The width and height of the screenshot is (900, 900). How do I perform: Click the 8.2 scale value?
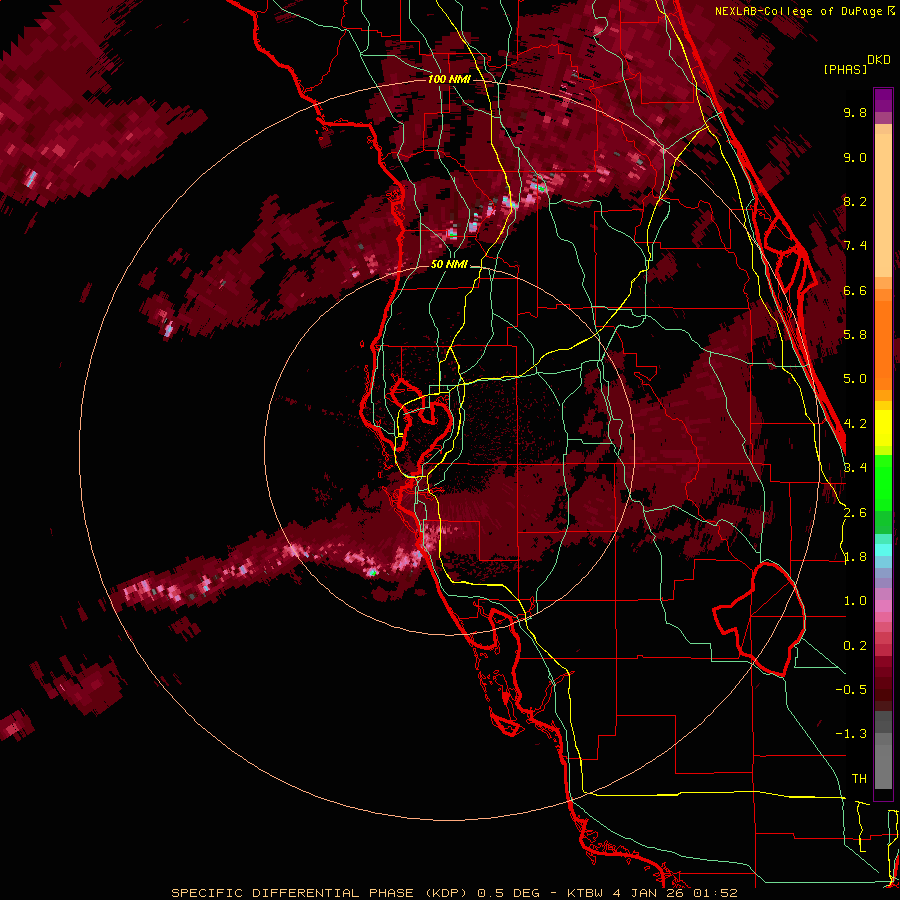coord(855,201)
